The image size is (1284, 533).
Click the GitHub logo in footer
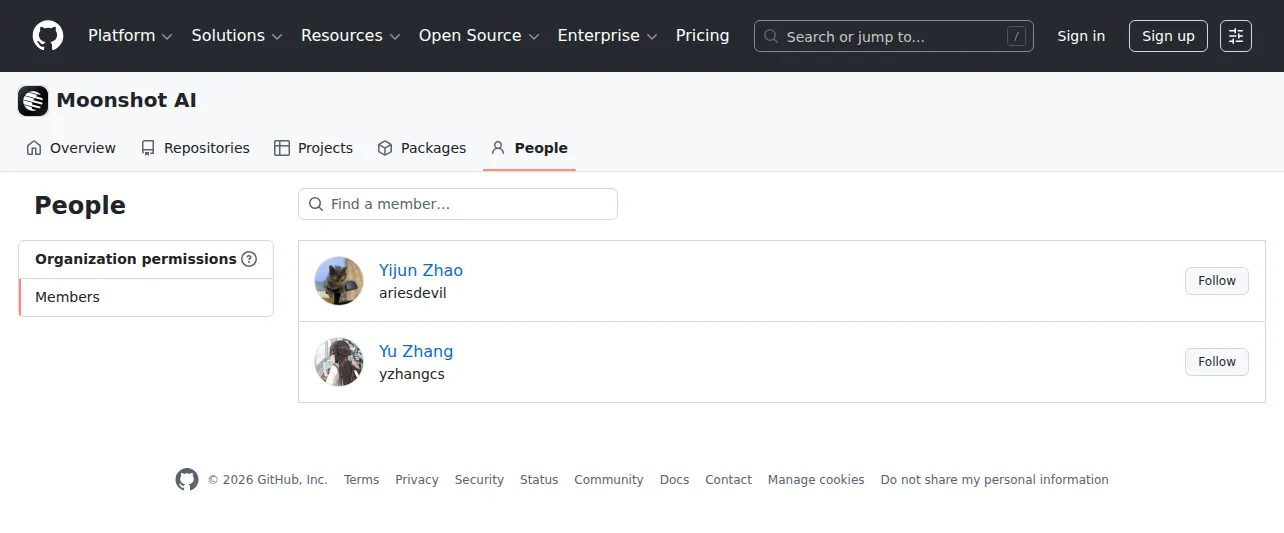point(187,480)
